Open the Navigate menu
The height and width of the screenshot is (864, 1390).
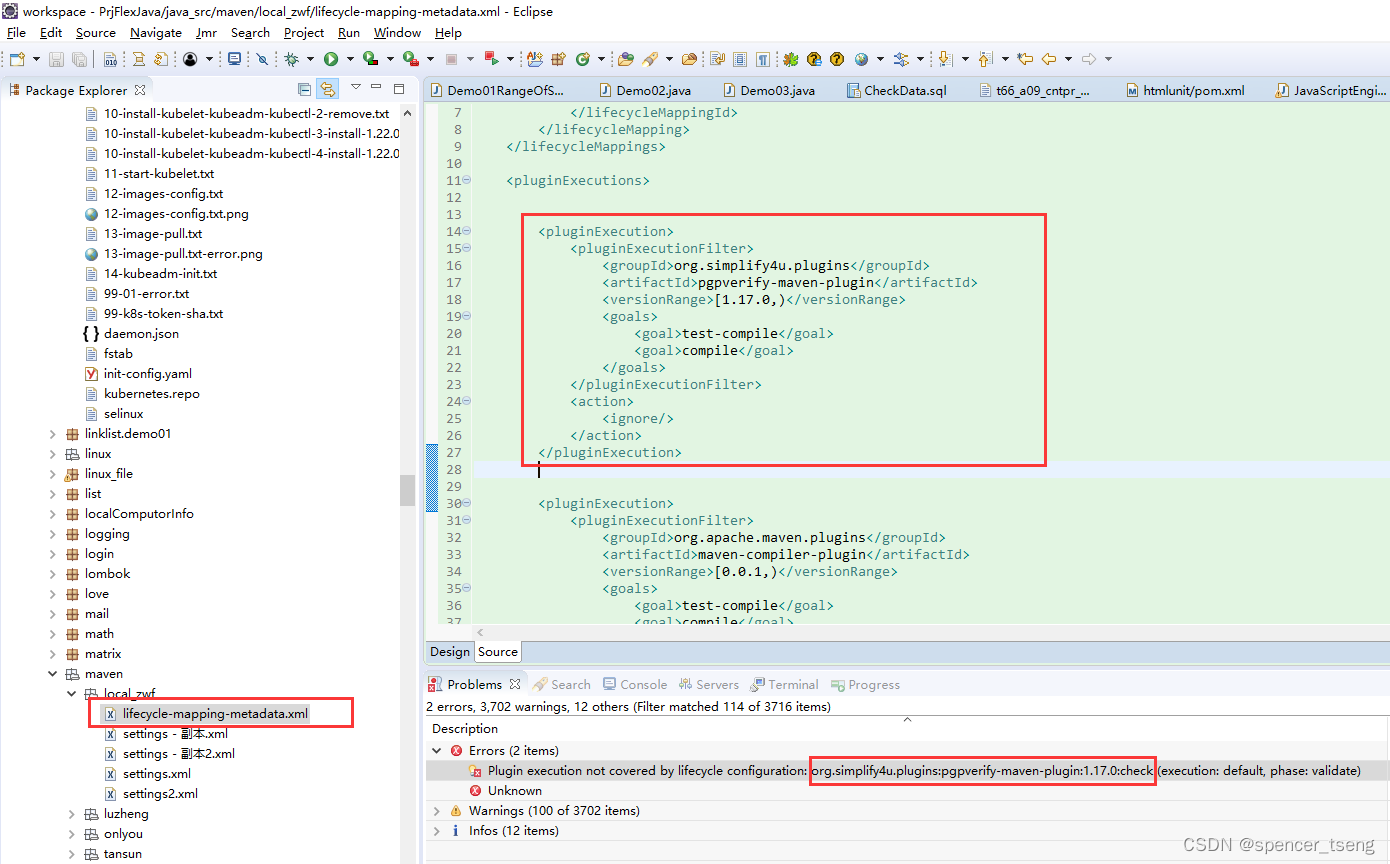(156, 32)
